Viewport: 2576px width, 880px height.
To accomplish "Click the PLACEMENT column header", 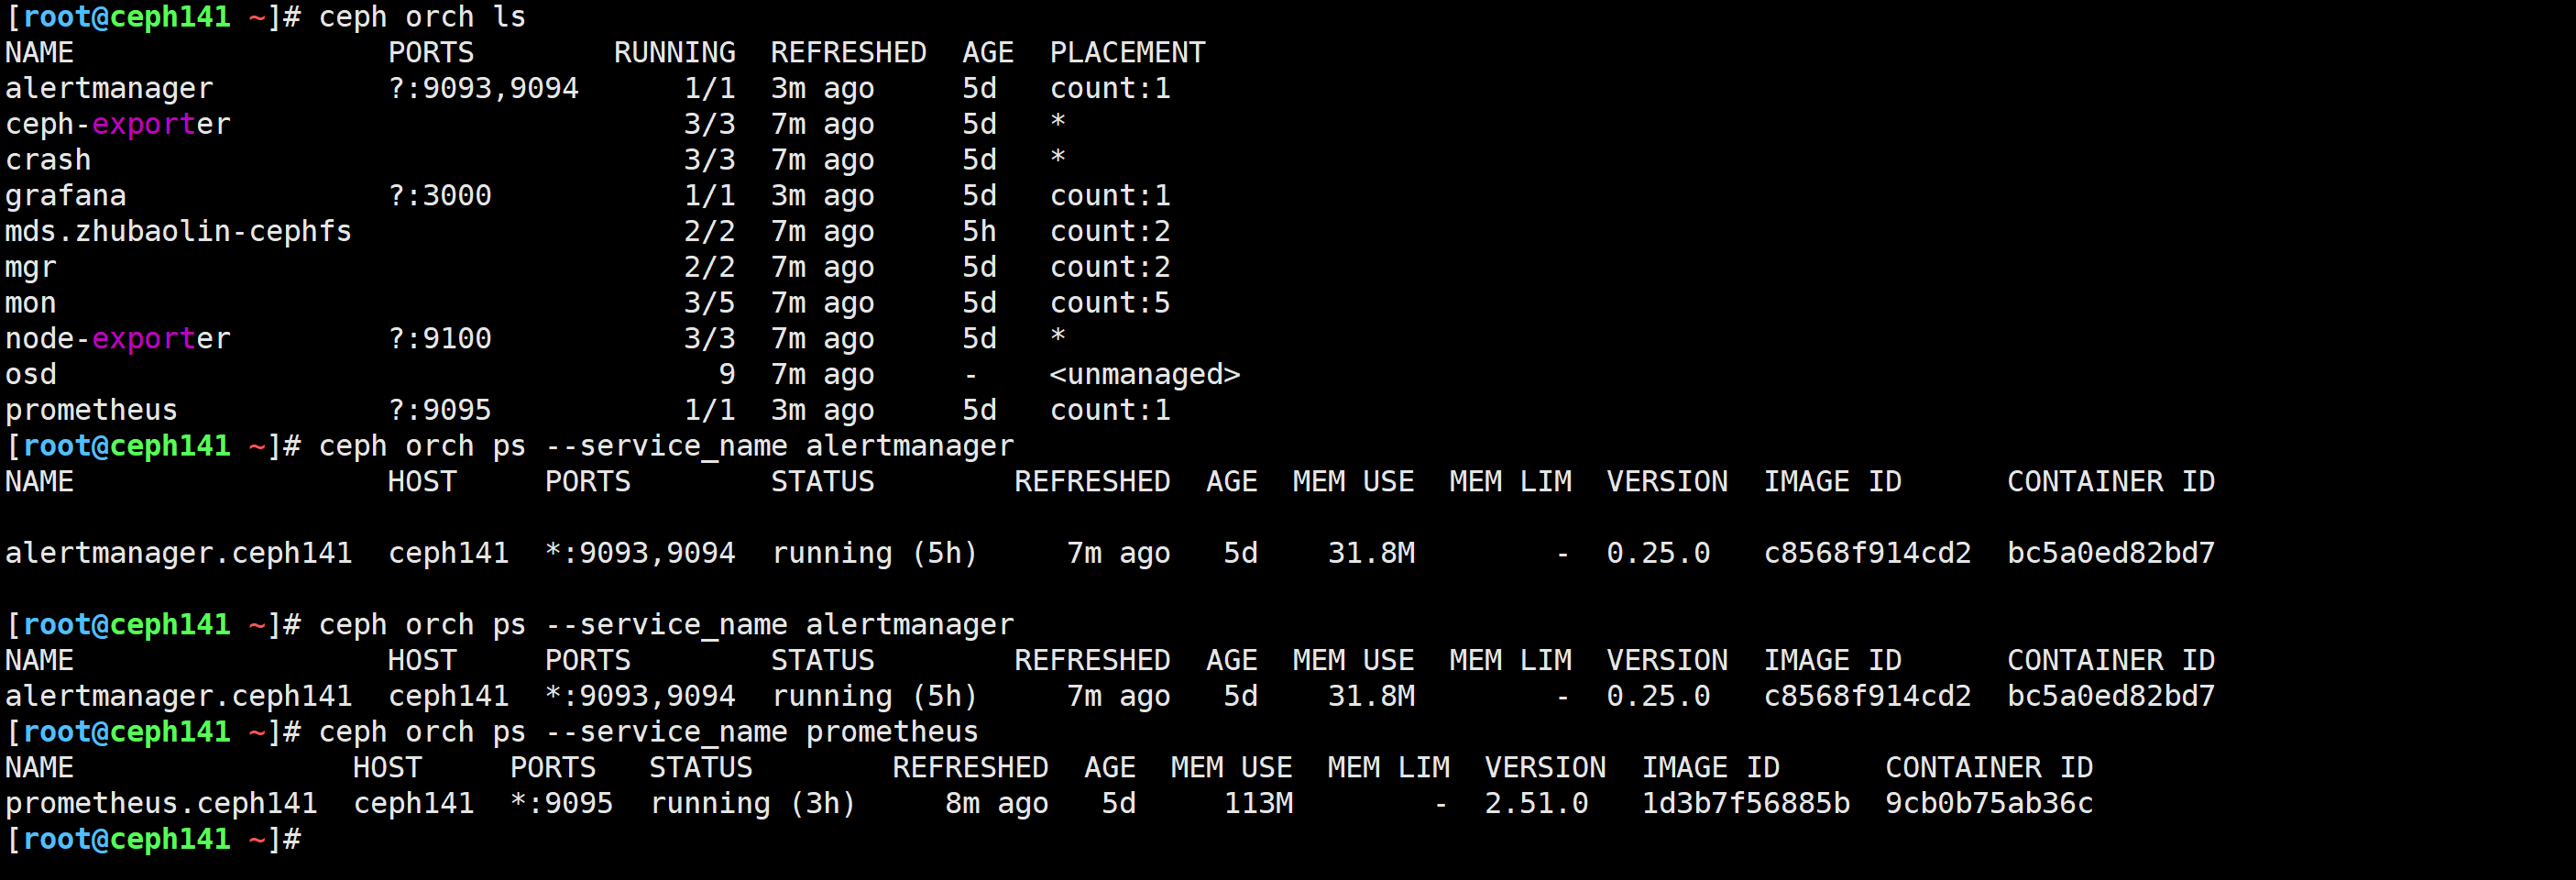I will pos(1128,53).
